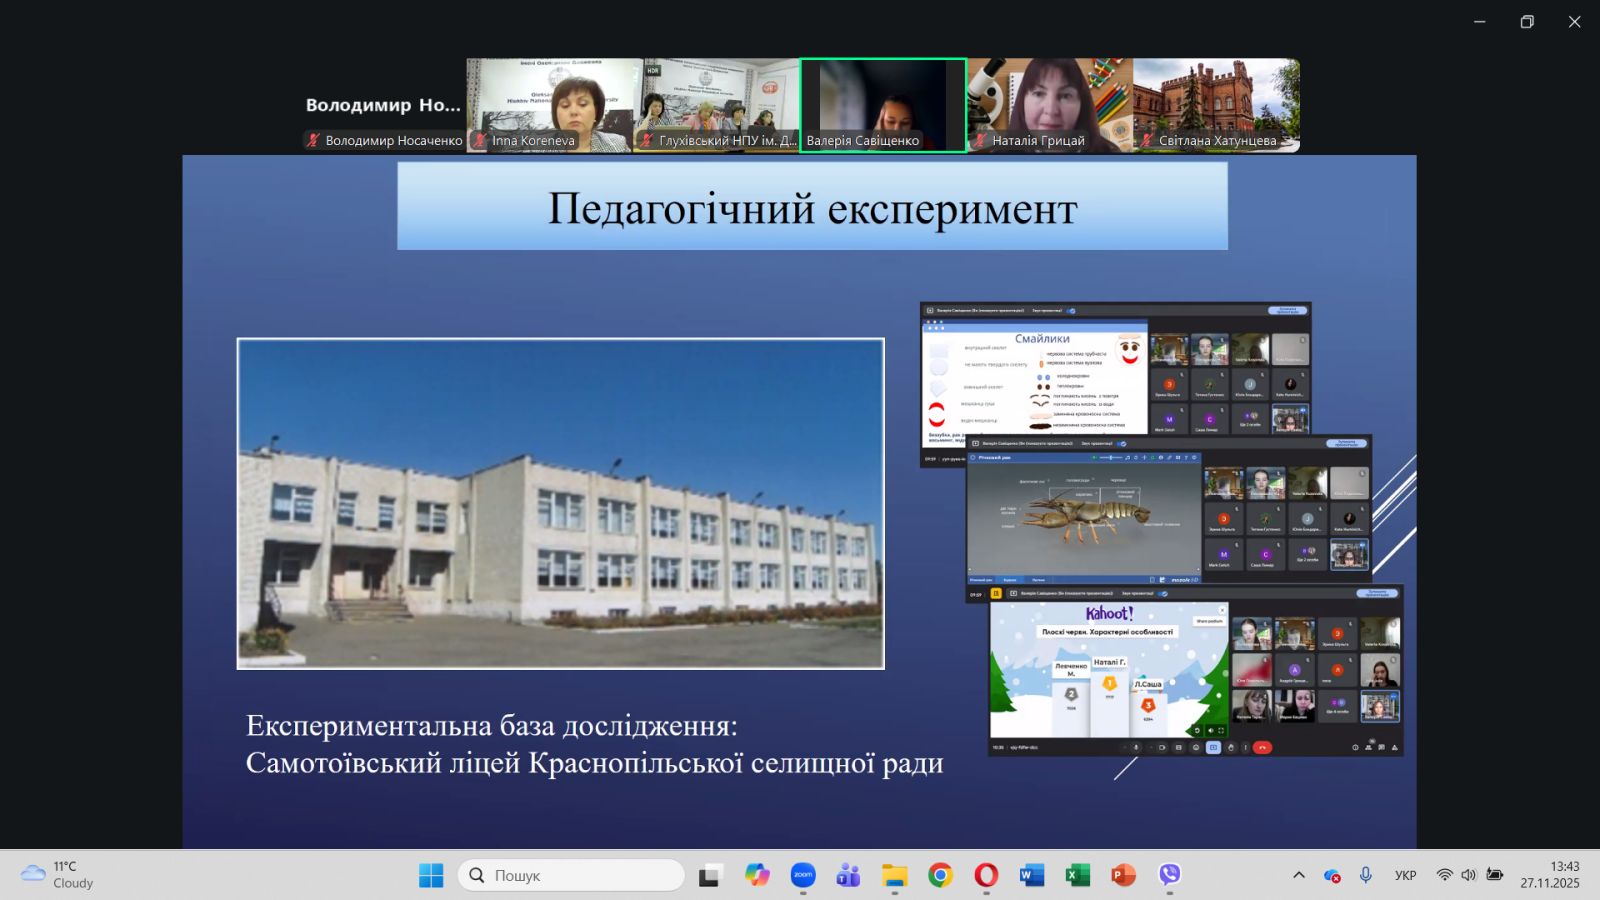The image size is (1600, 900).
Task: Launch PowerPoint from taskbar
Action: (1123, 875)
